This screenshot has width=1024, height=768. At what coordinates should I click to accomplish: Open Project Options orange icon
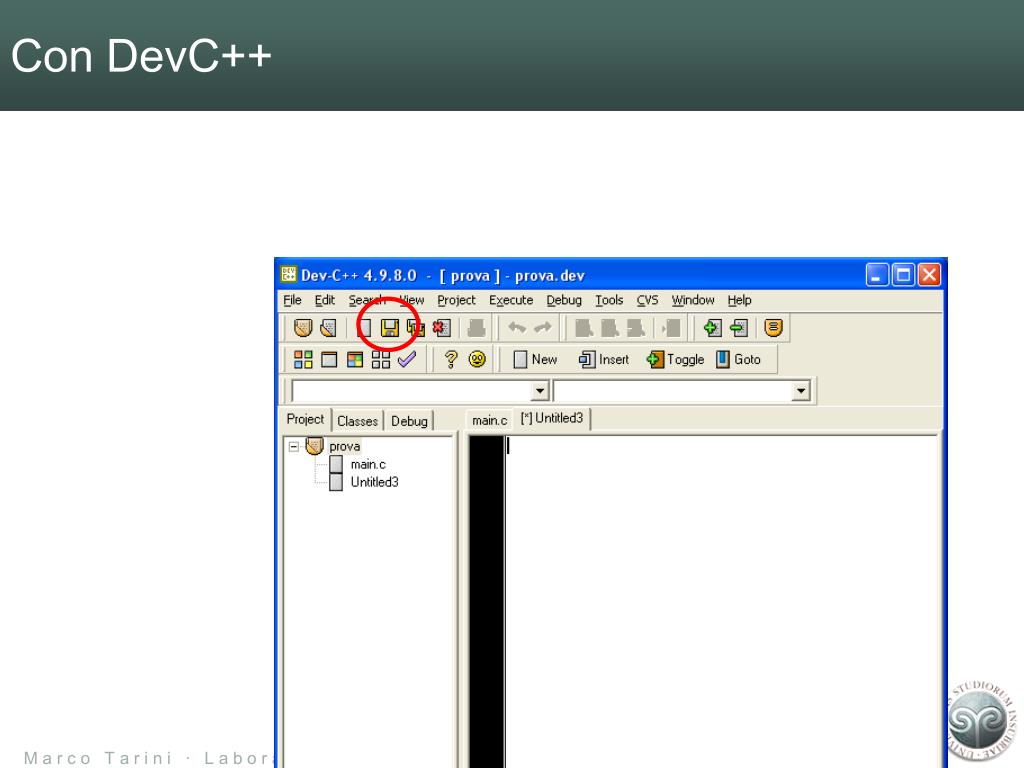coord(773,327)
